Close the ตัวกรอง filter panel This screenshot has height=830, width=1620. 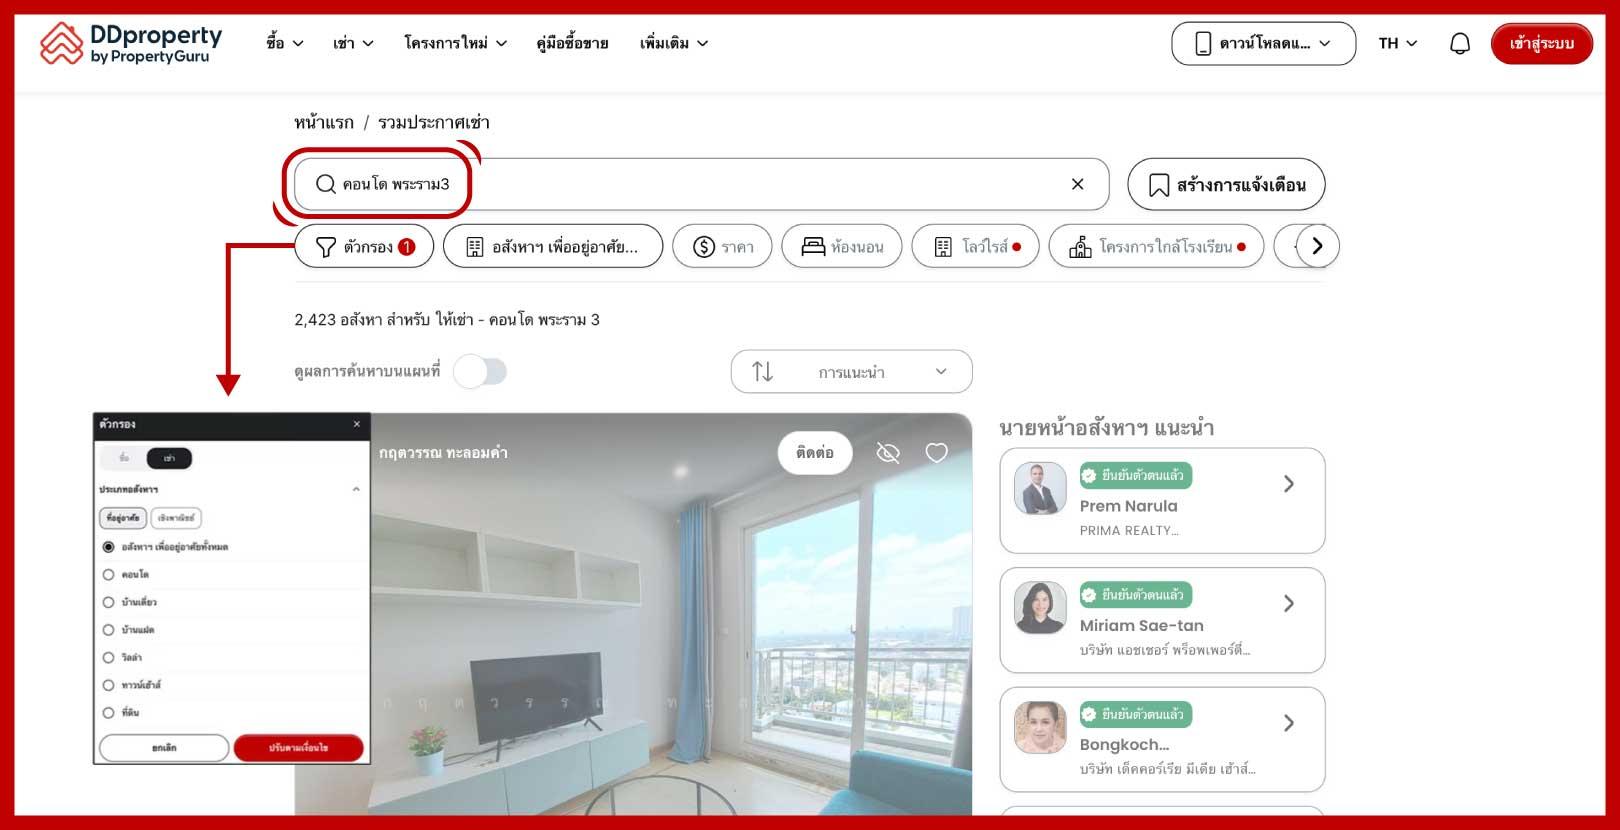[x=356, y=425]
